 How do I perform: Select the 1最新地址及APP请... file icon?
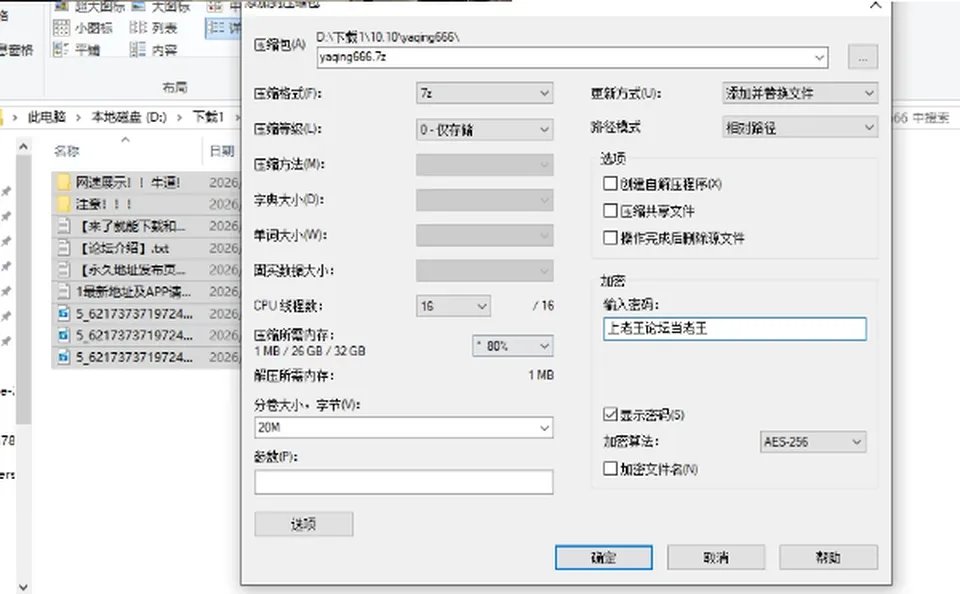63,291
